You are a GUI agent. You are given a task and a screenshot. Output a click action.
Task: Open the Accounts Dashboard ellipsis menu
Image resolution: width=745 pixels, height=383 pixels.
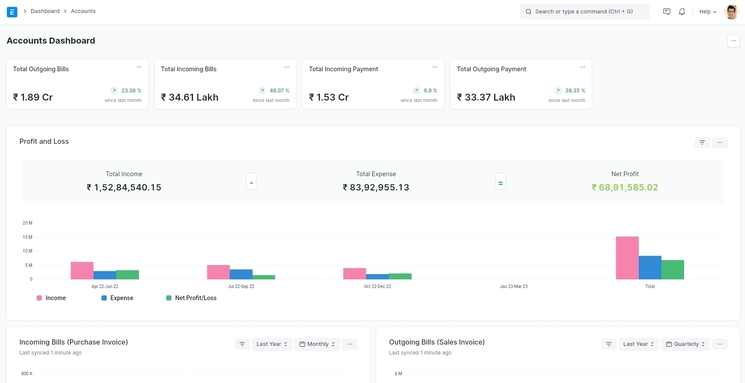tap(734, 41)
